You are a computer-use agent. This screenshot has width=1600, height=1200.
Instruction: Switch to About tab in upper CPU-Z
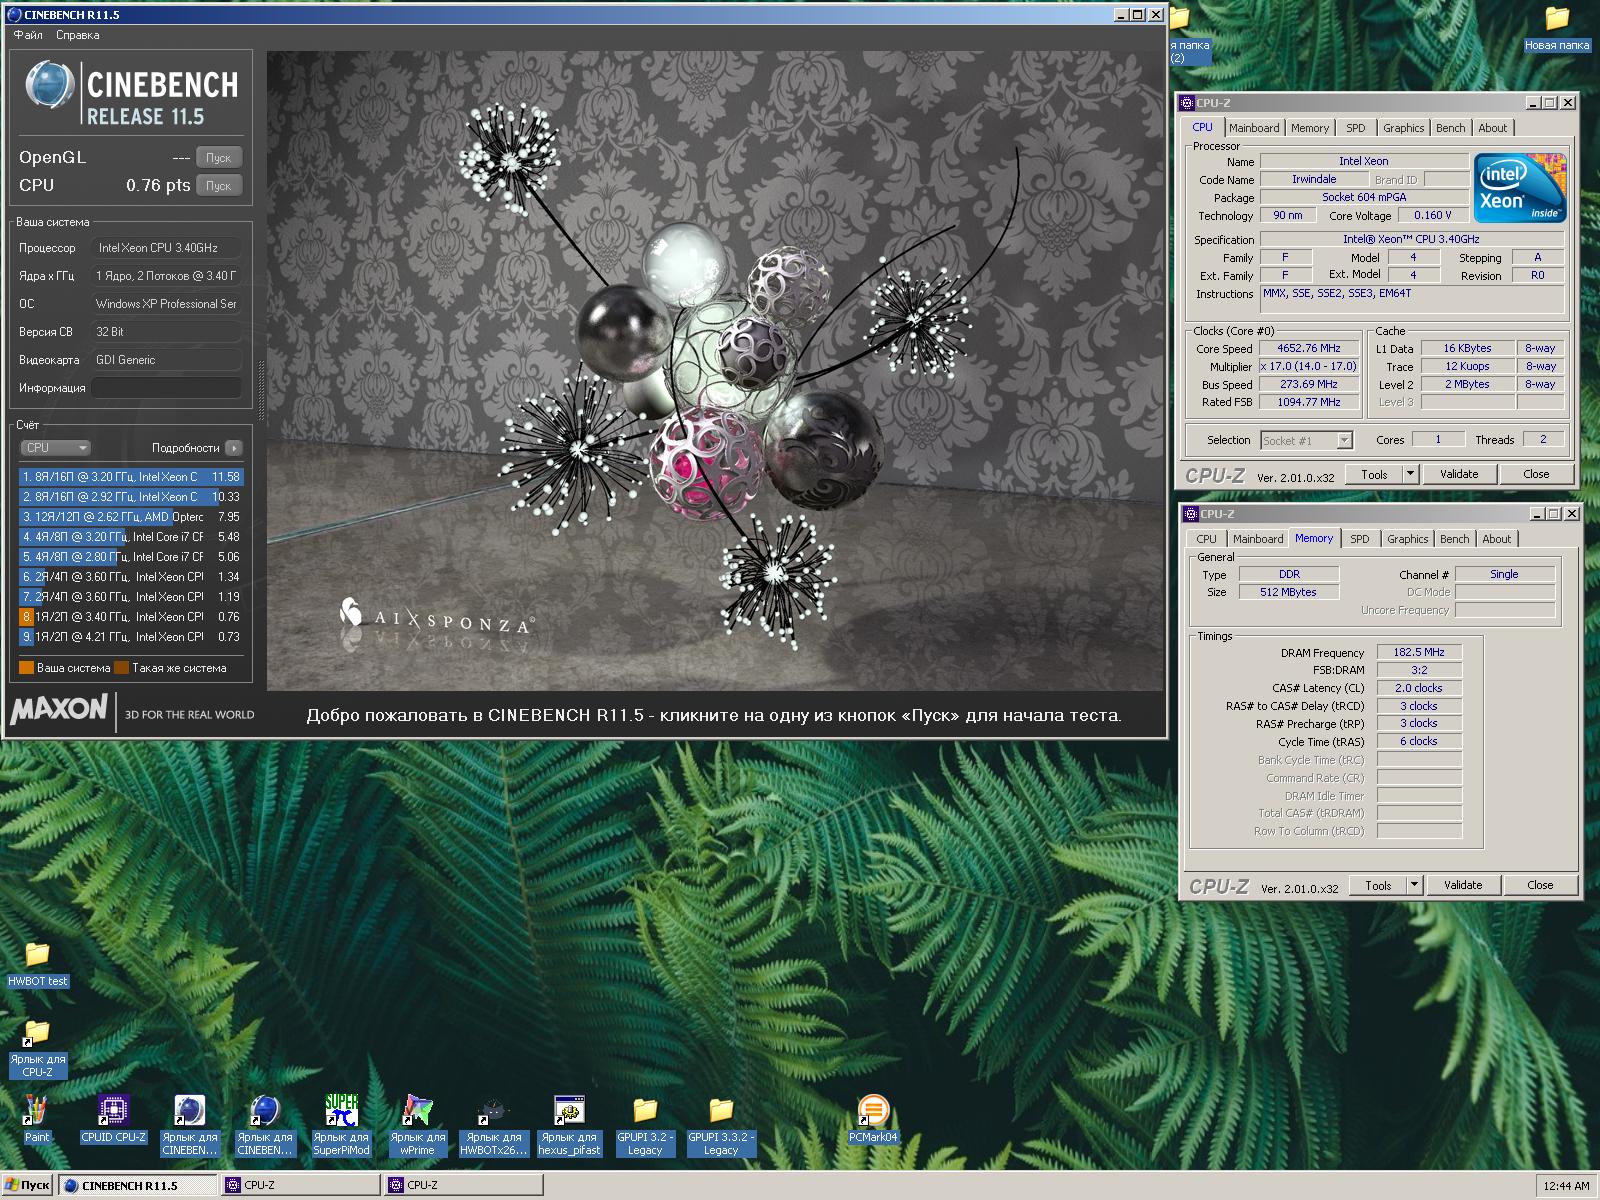[x=1493, y=128]
